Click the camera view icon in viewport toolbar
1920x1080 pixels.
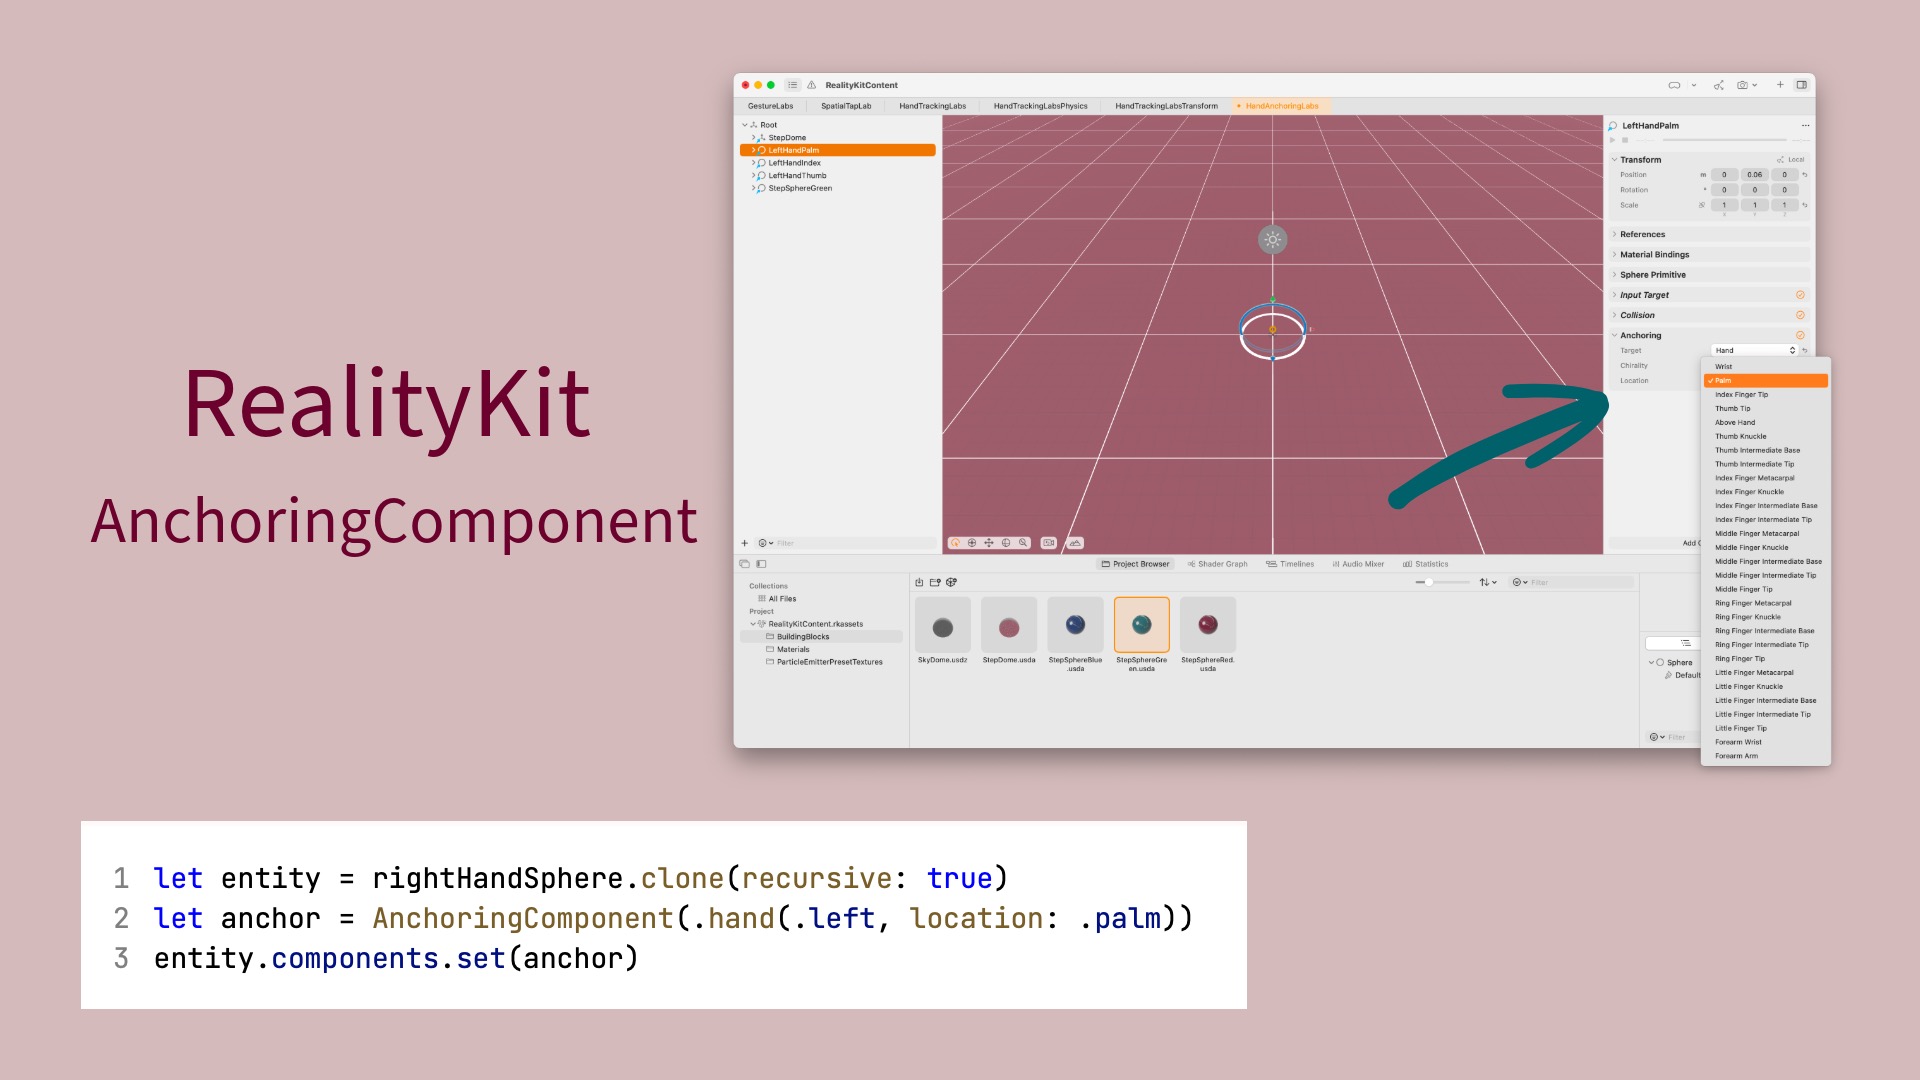(x=1048, y=543)
